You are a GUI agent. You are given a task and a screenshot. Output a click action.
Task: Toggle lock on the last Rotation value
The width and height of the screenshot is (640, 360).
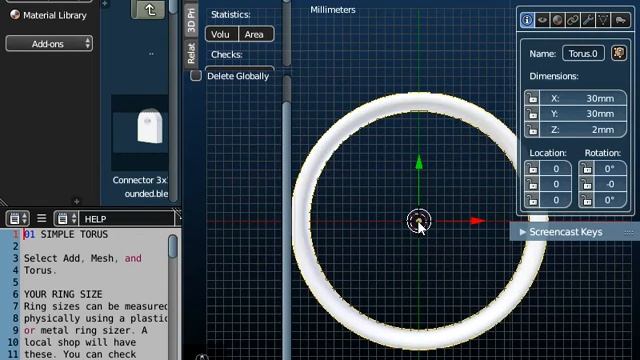tap(587, 200)
